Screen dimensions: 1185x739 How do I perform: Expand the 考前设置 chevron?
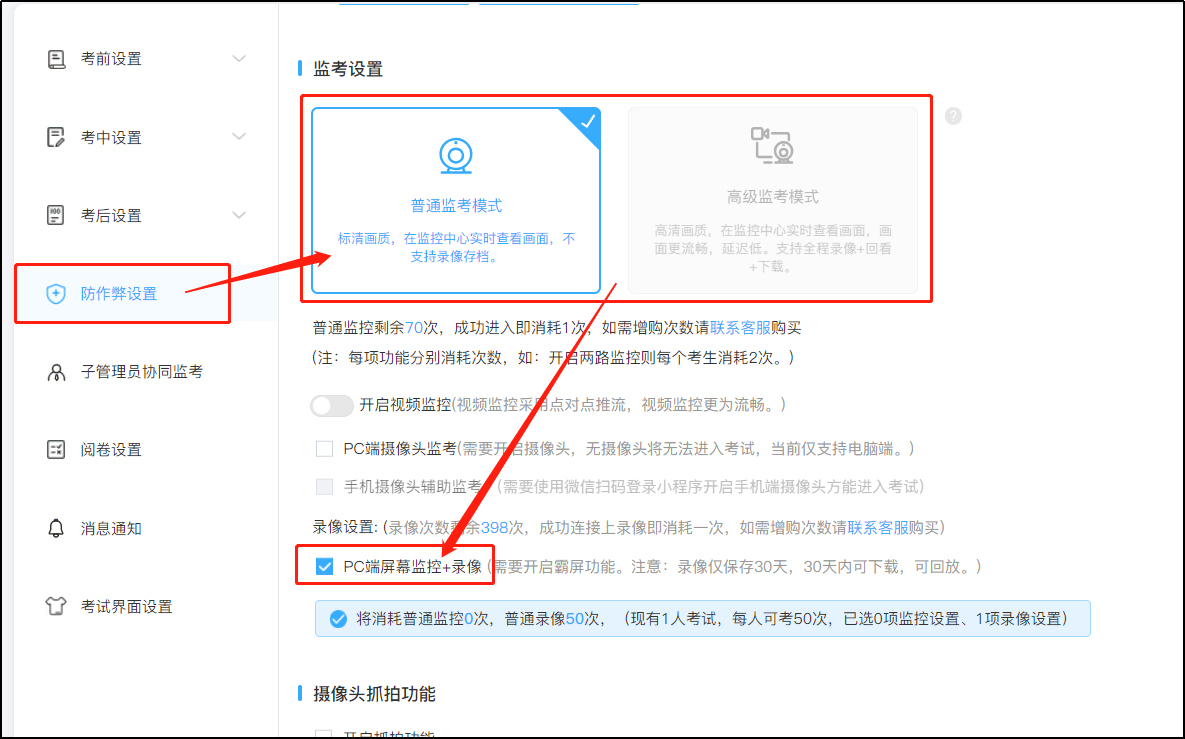(239, 59)
